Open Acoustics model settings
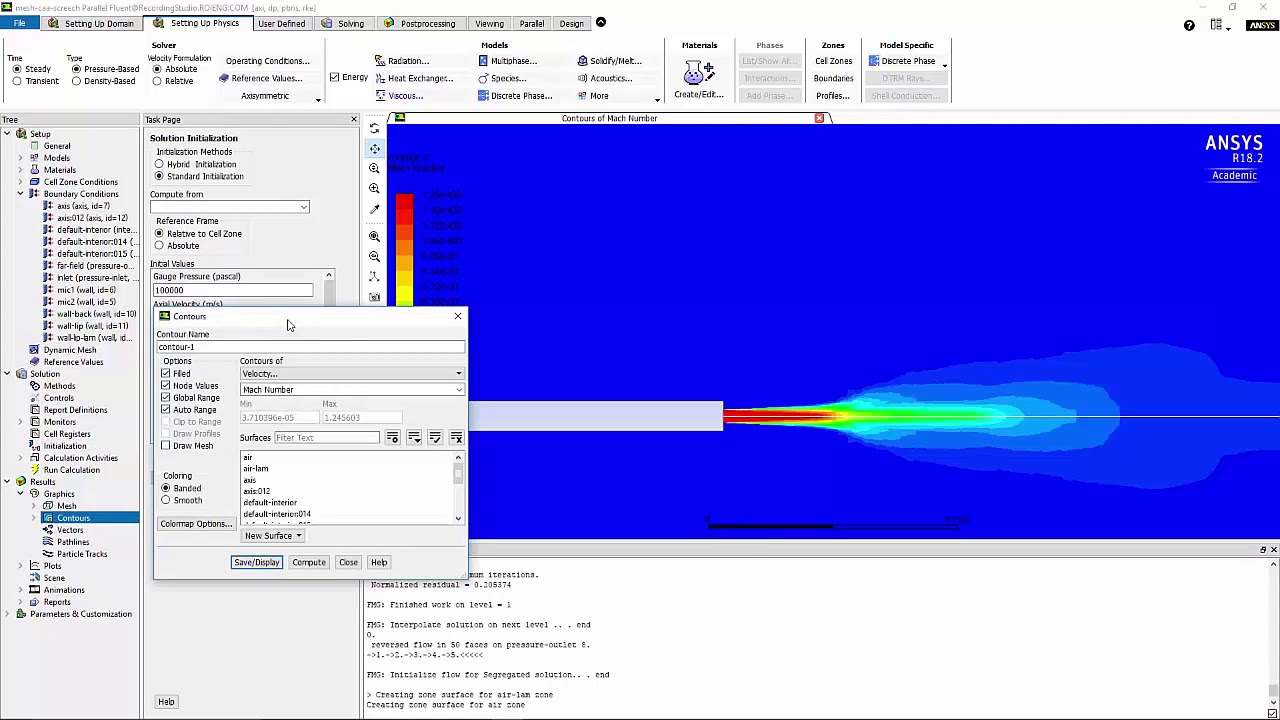 (x=605, y=78)
